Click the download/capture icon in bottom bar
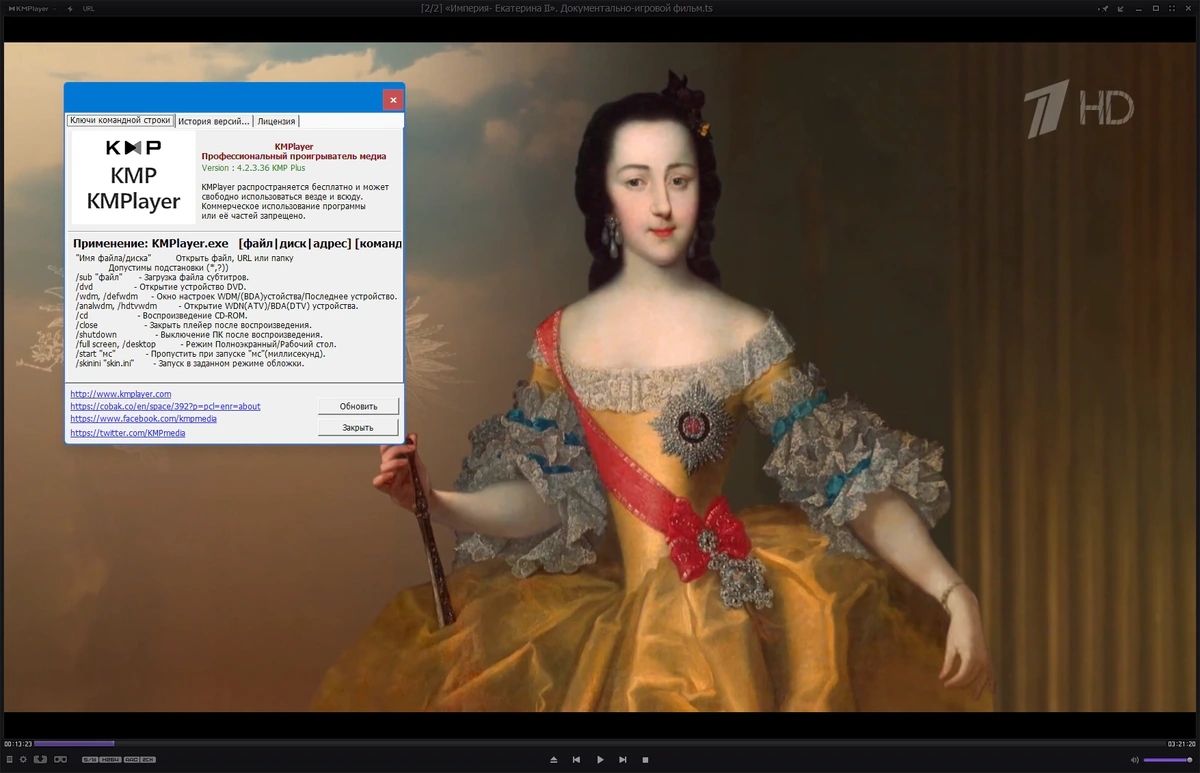Viewport: 1200px width, 773px height. 40,760
